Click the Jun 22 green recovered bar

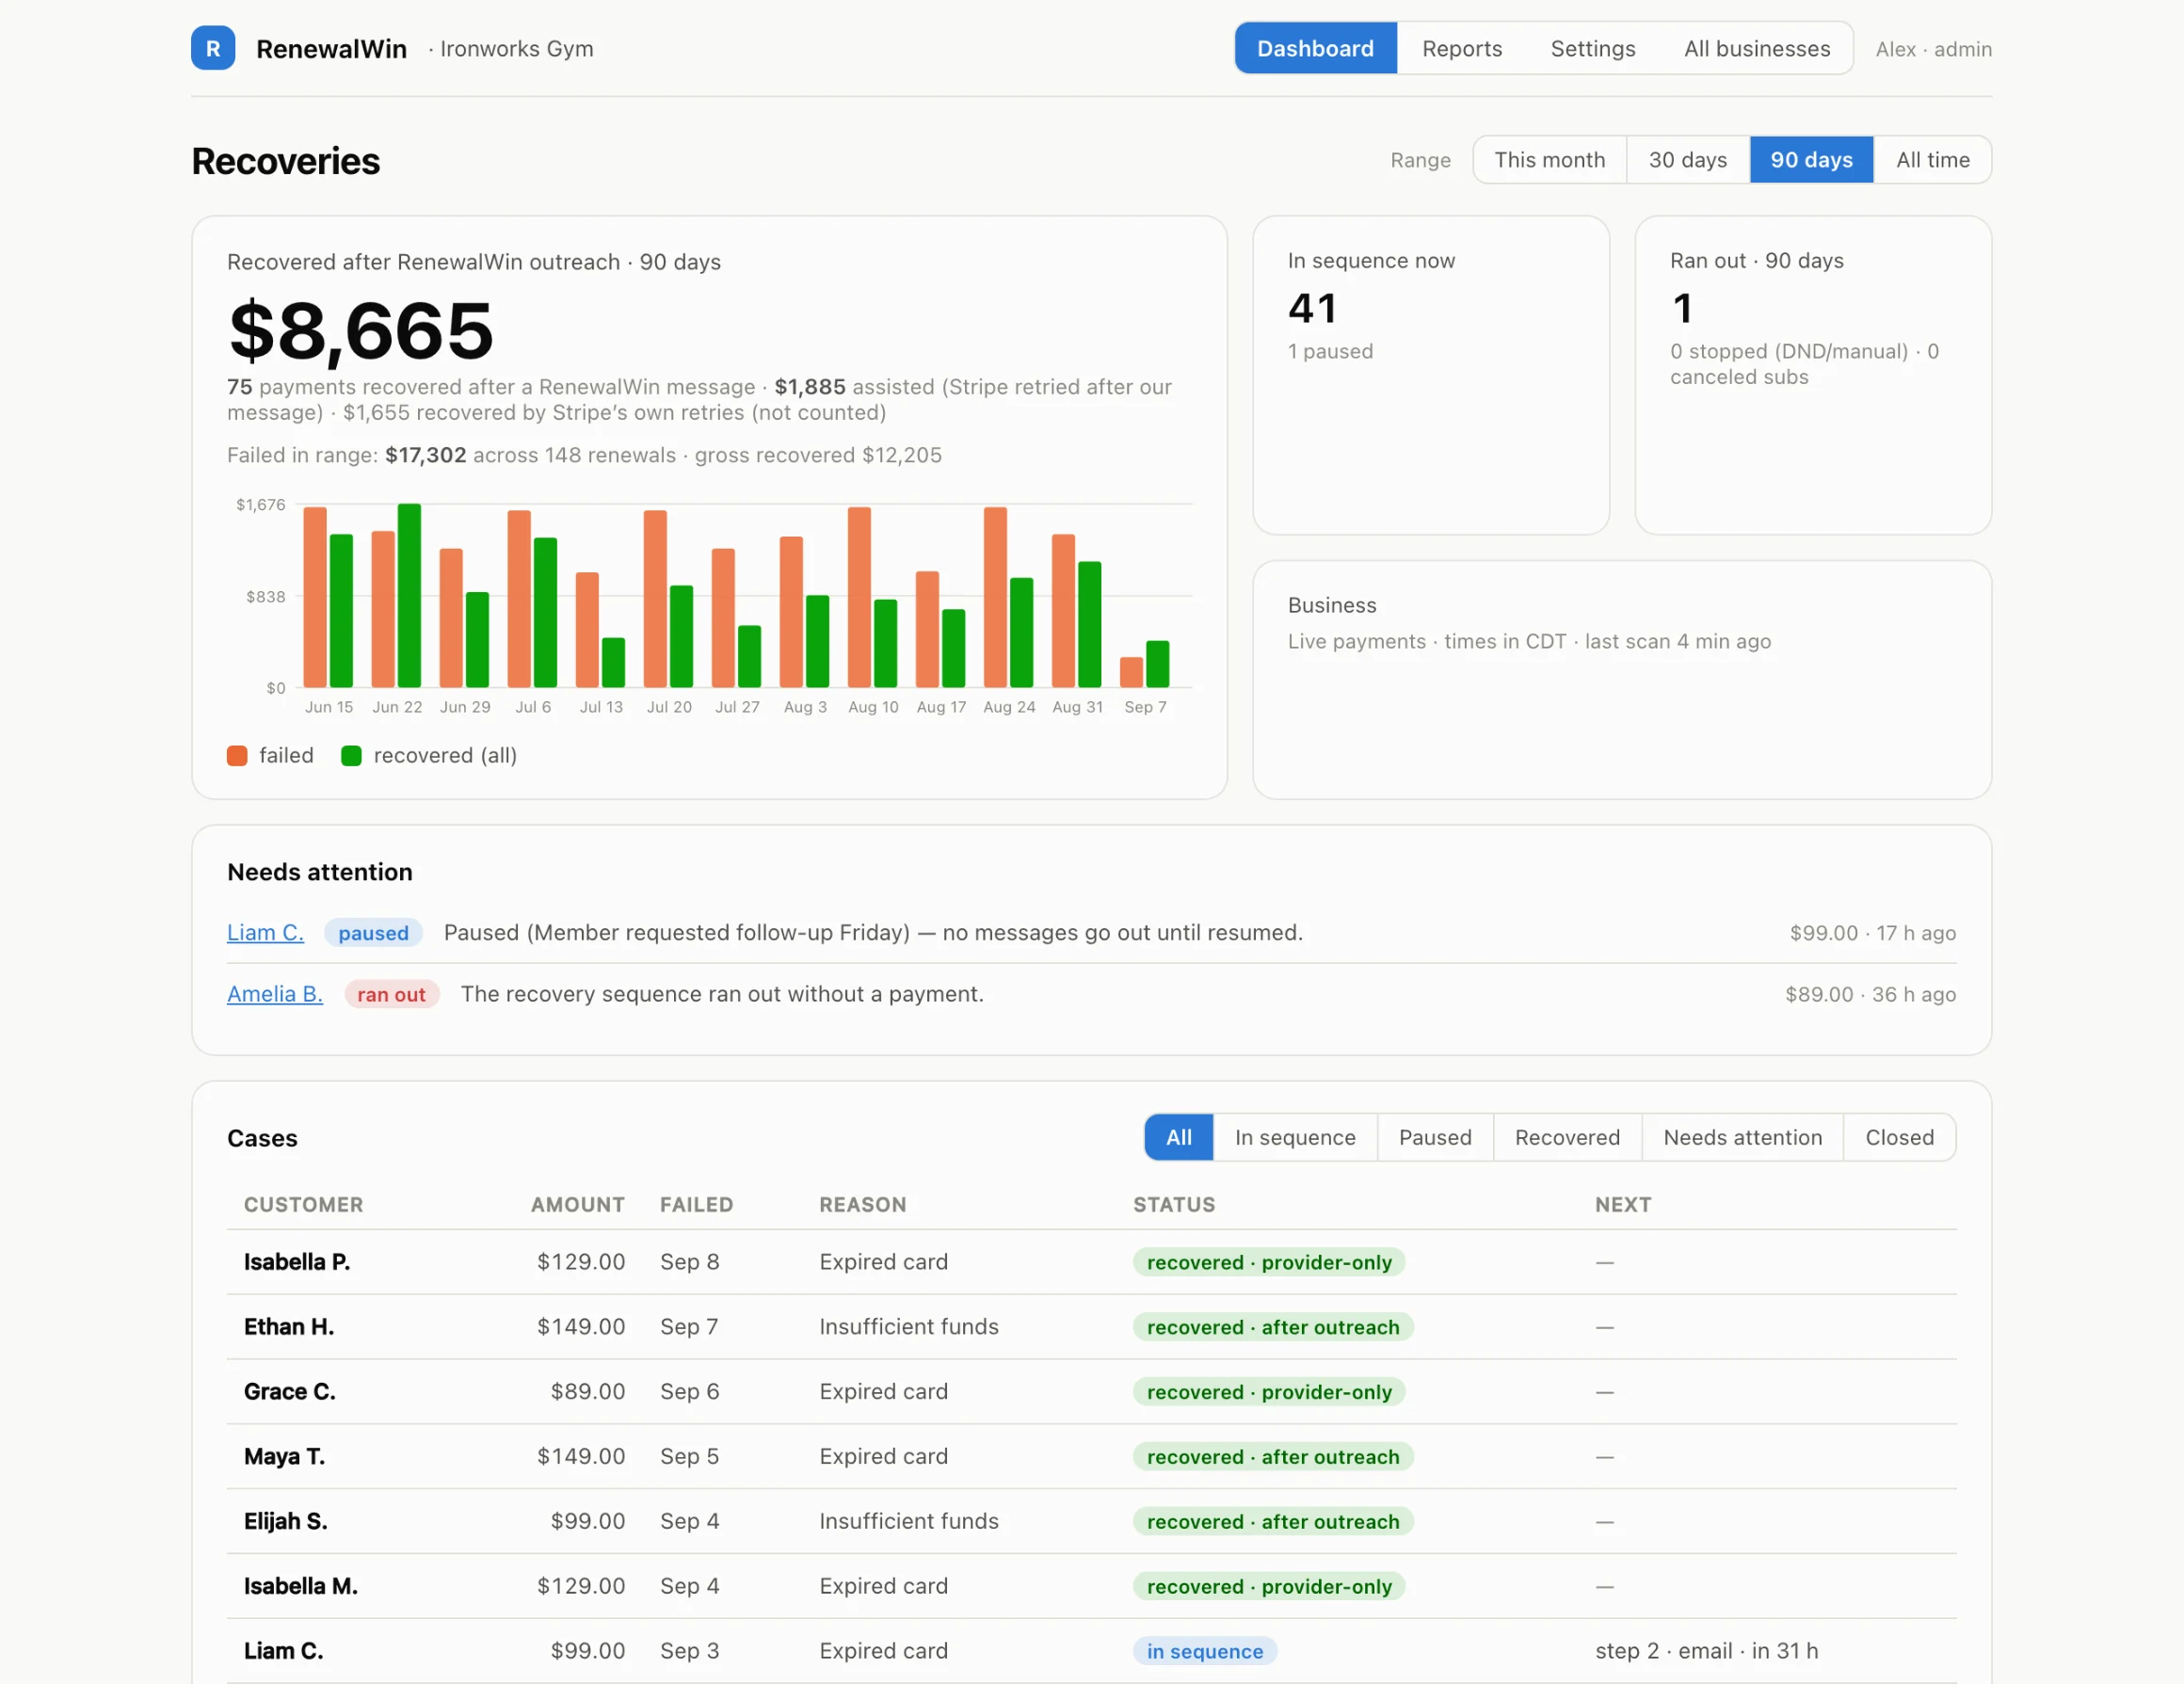[409, 595]
